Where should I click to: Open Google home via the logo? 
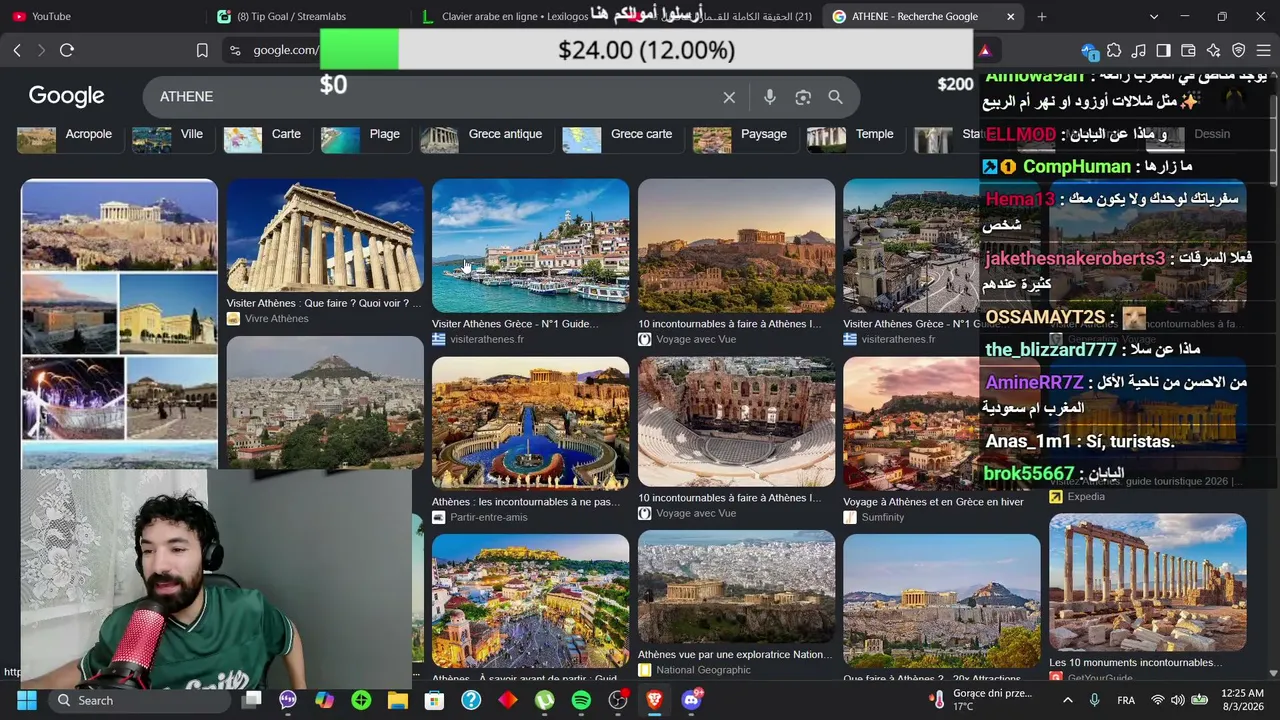pyautogui.click(x=66, y=96)
